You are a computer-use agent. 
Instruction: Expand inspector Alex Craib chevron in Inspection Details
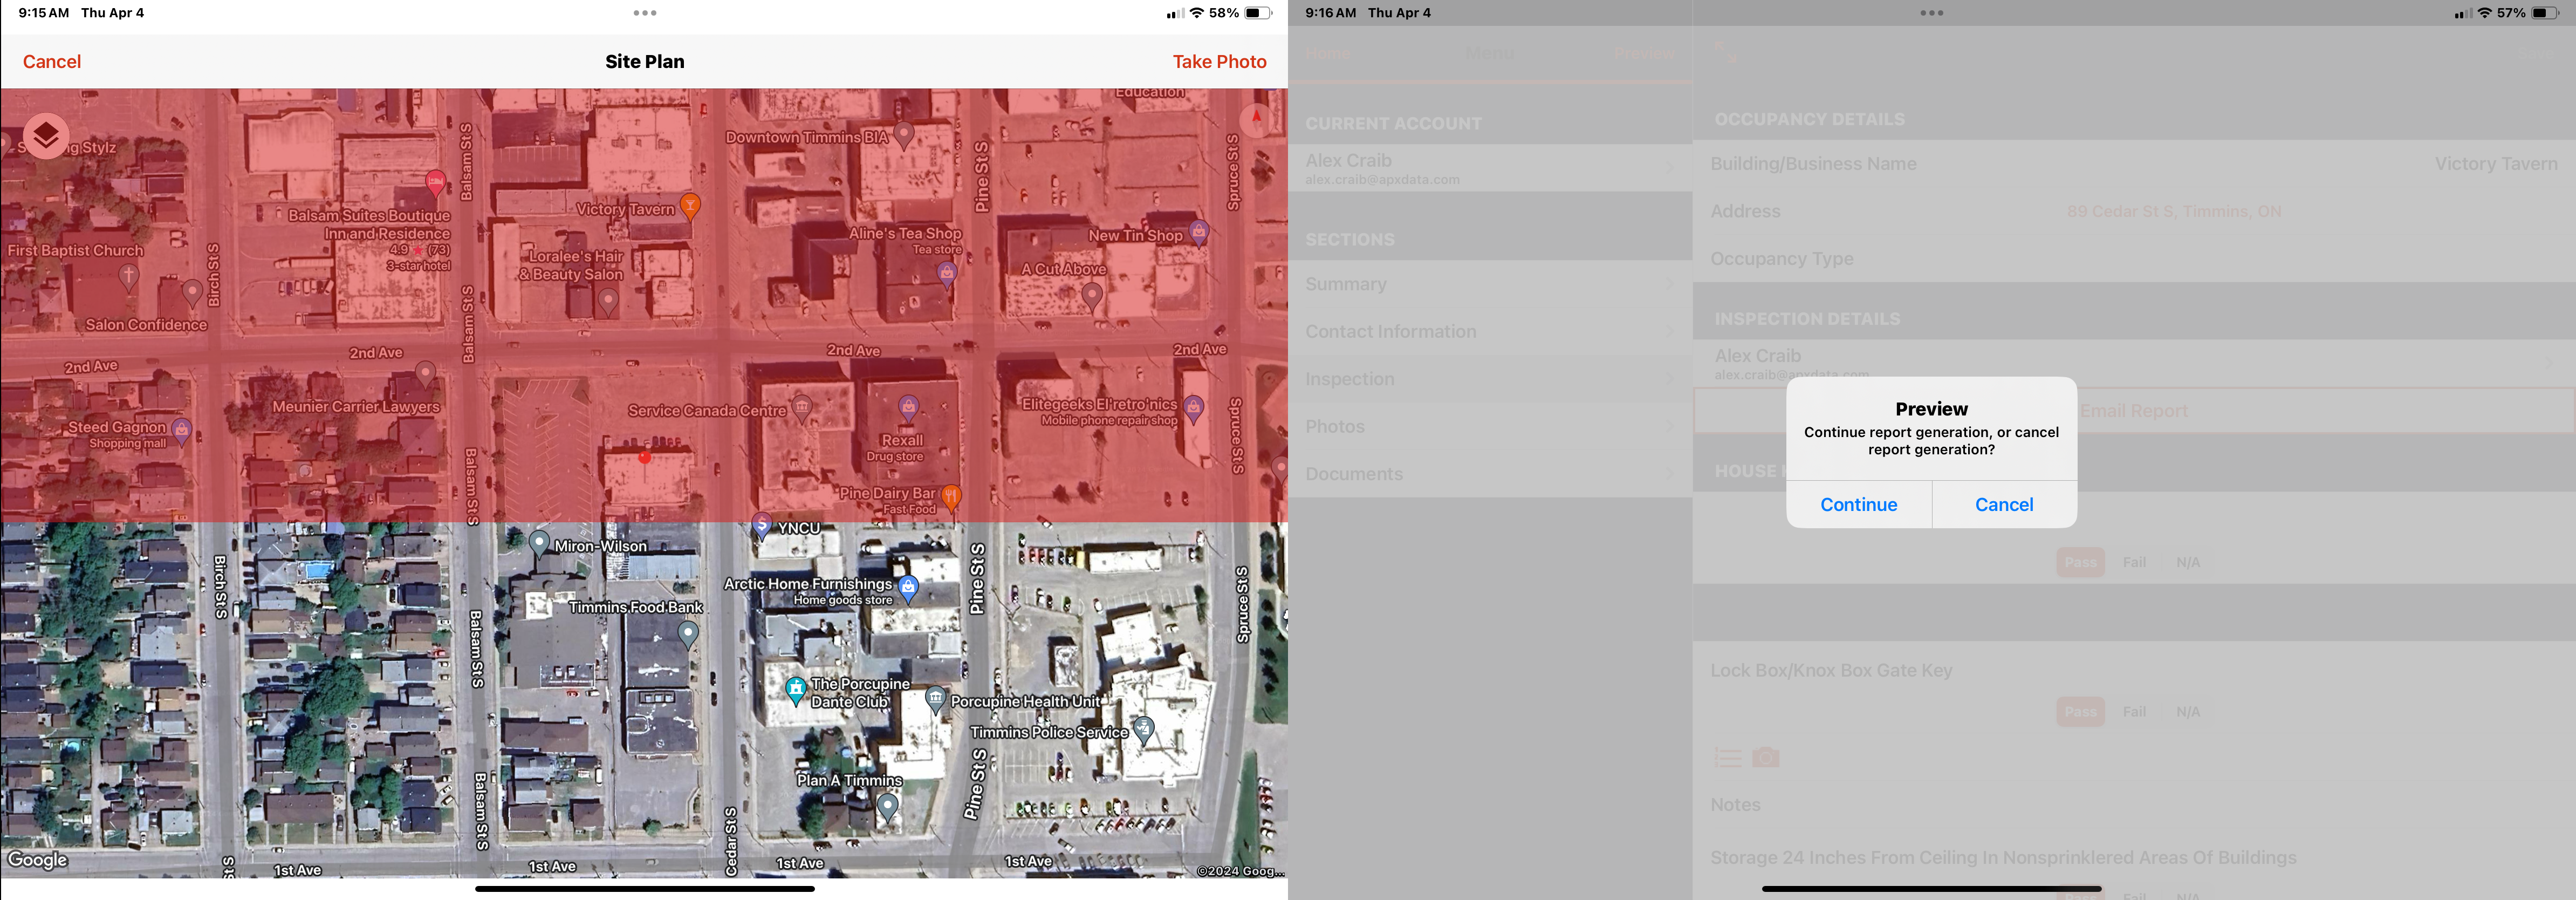click(x=2550, y=363)
